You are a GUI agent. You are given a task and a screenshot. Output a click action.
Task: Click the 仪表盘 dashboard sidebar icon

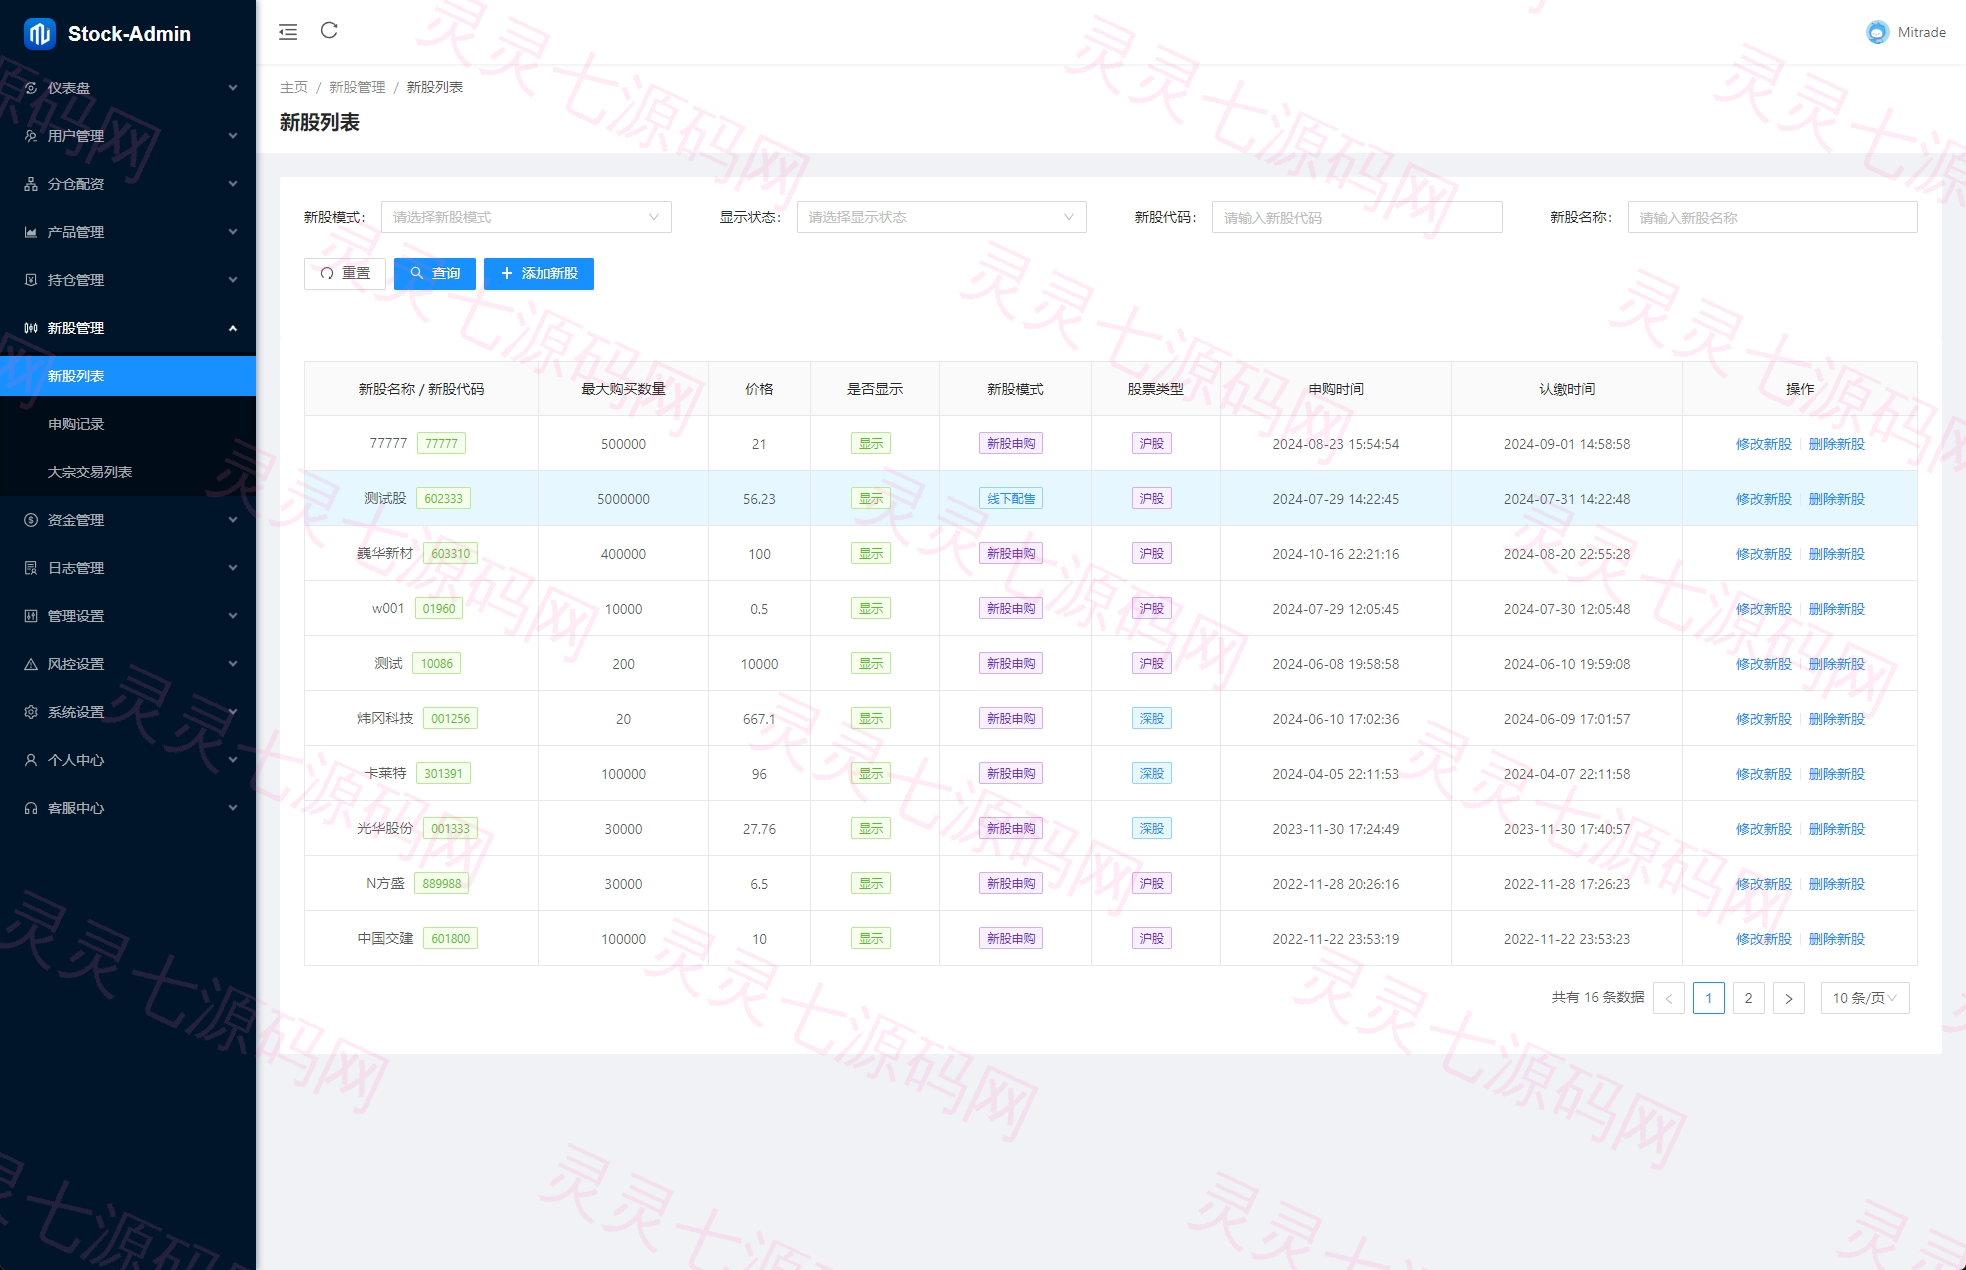coord(31,88)
